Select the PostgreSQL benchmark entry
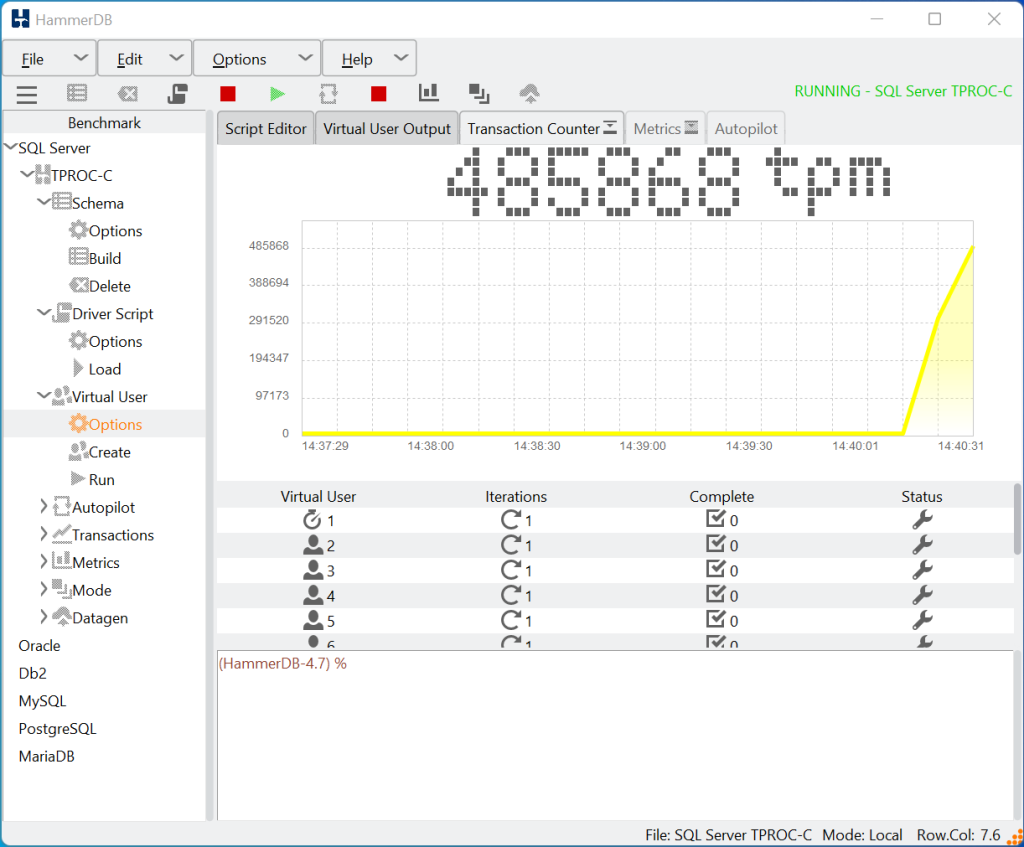Screen dimensions: 1024x847 point(57,728)
